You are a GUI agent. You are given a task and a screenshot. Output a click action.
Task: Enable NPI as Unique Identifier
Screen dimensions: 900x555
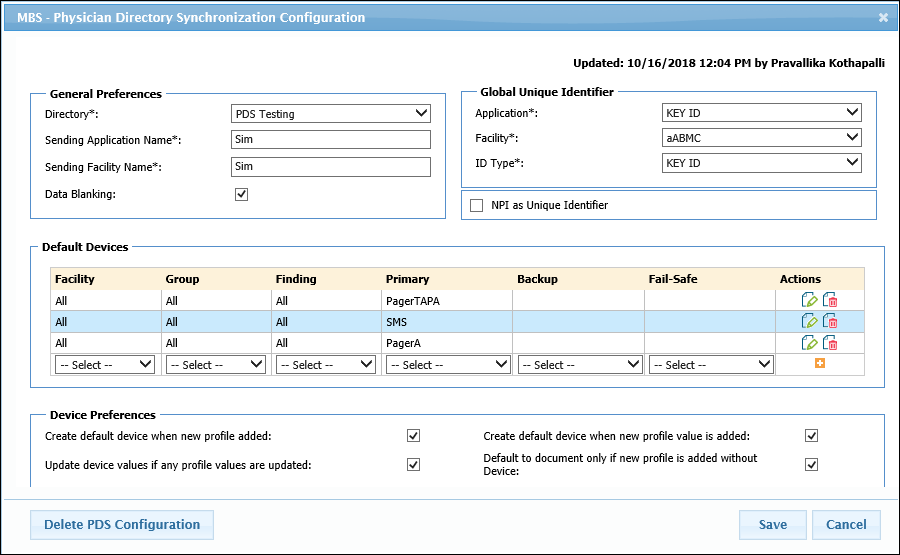[476, 205]
